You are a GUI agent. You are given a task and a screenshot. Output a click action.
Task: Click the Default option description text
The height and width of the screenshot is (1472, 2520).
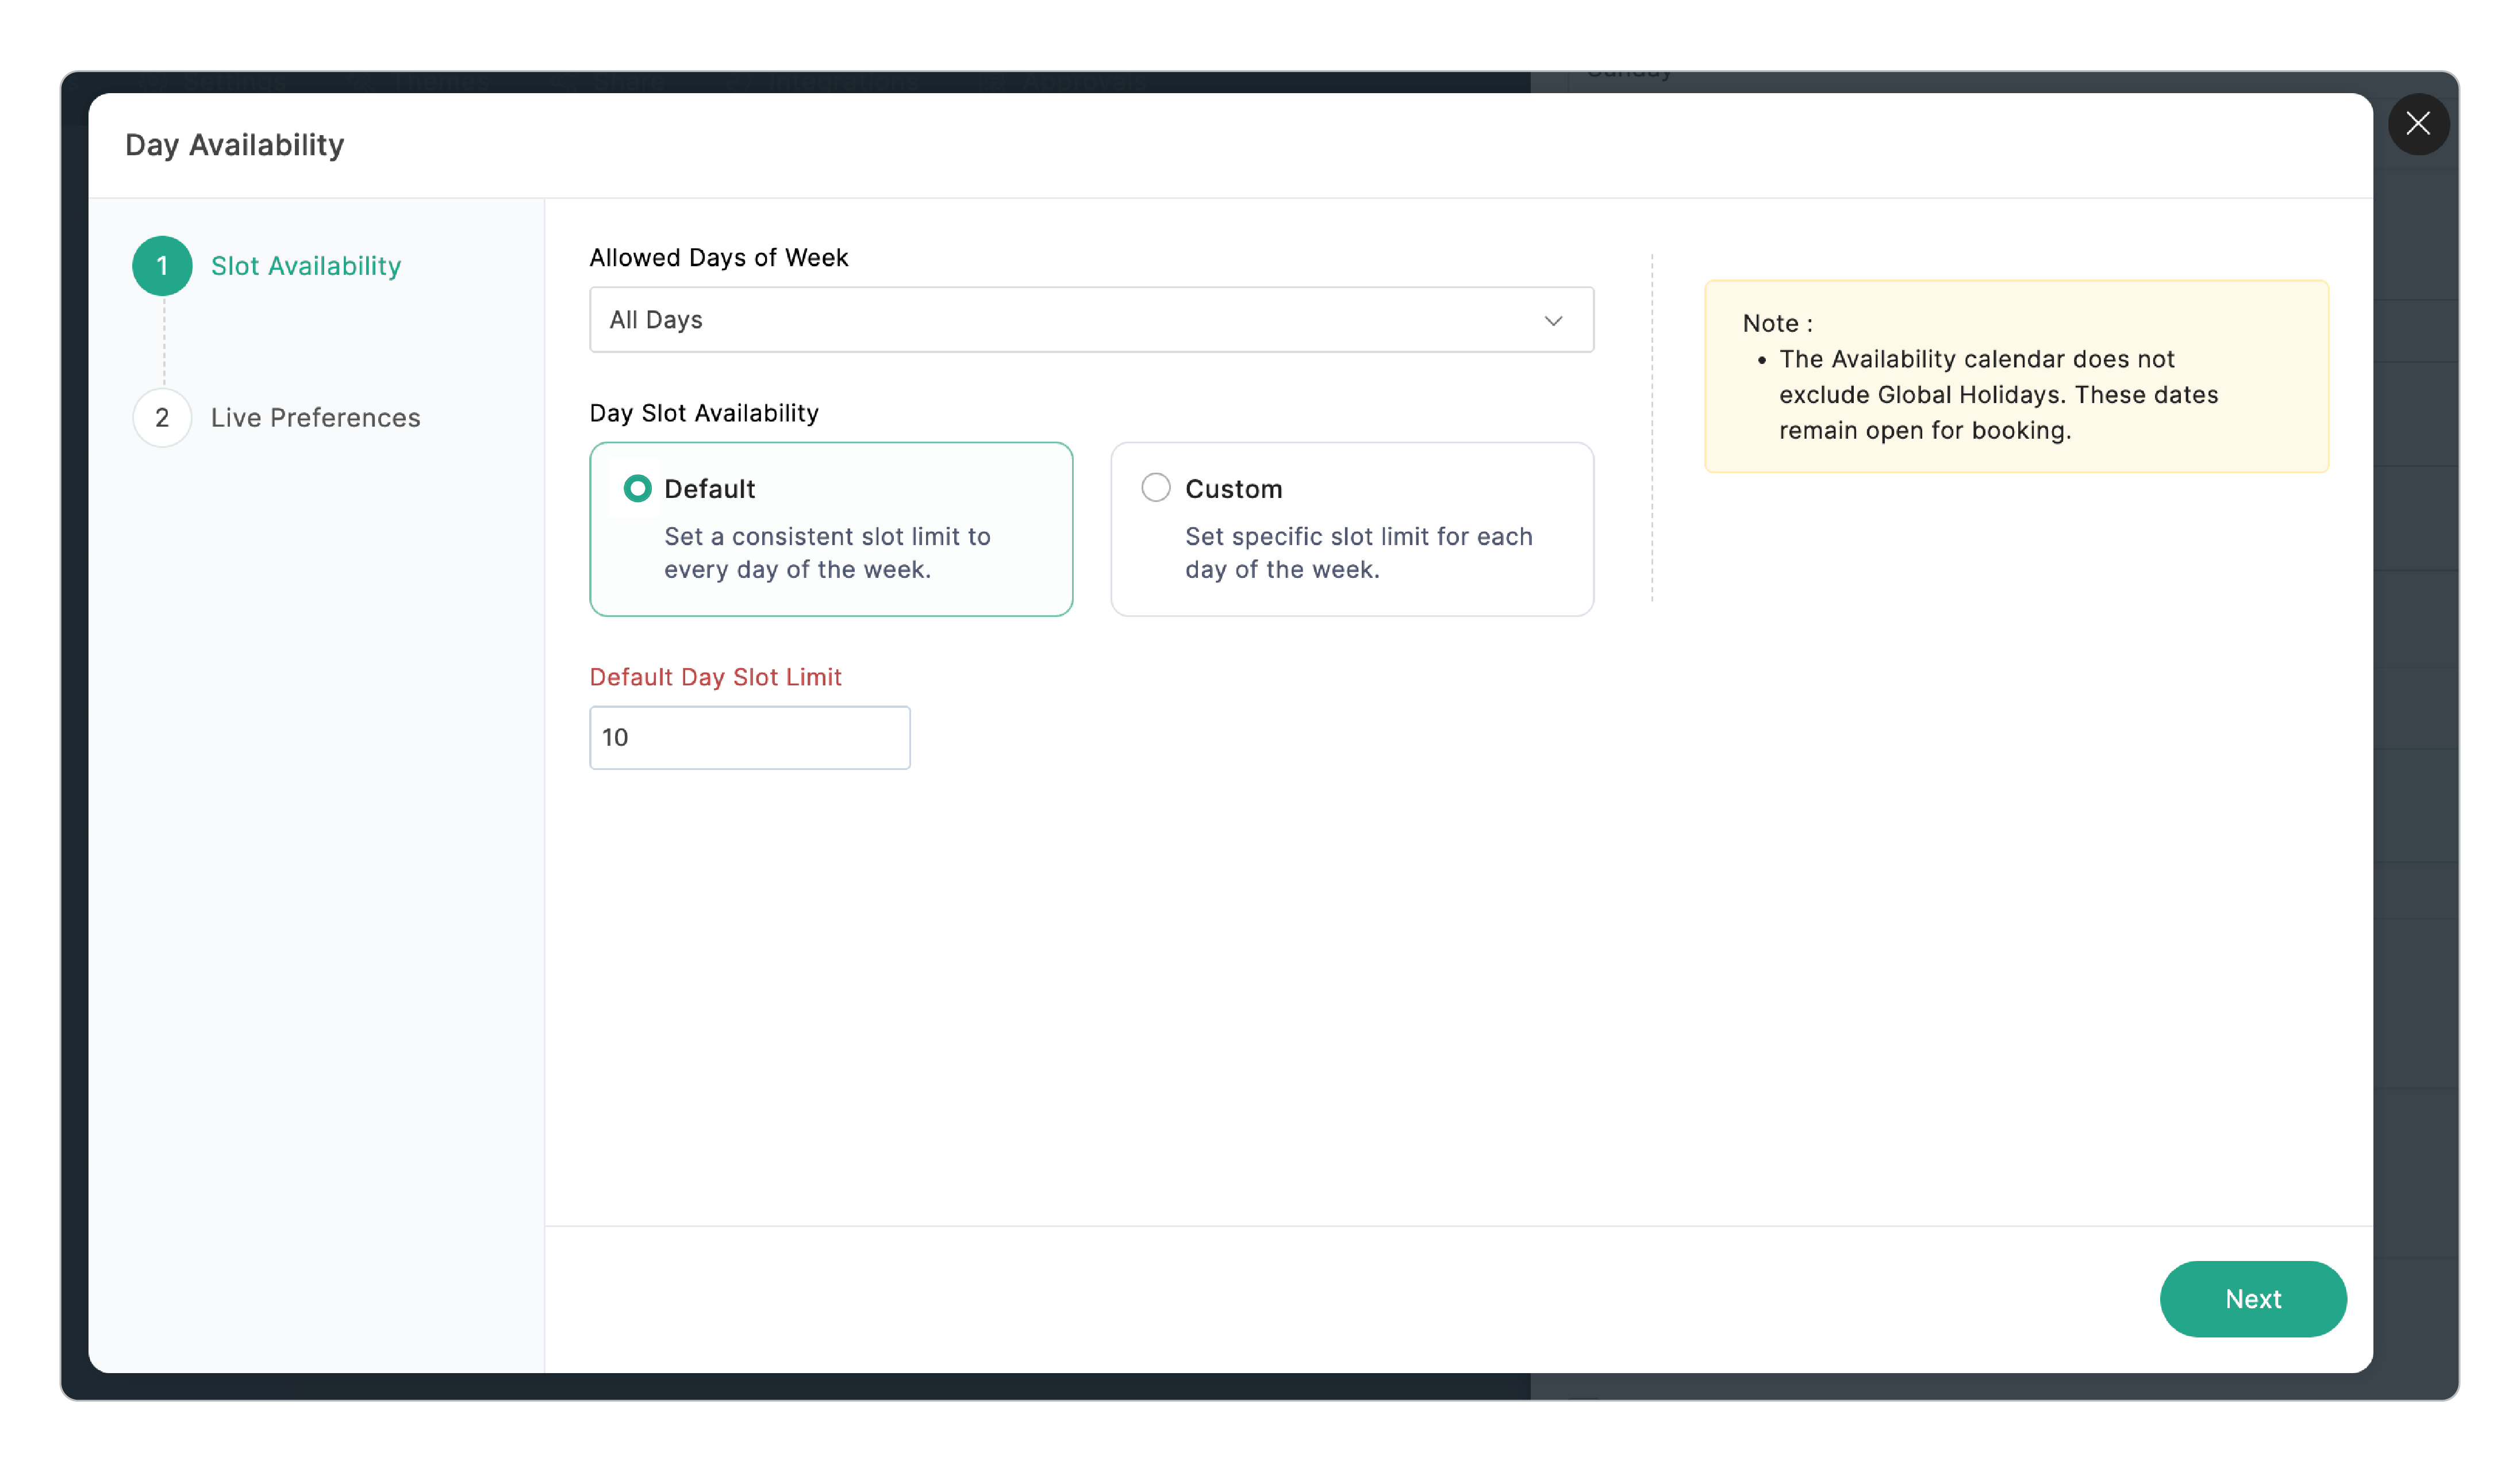828,553
